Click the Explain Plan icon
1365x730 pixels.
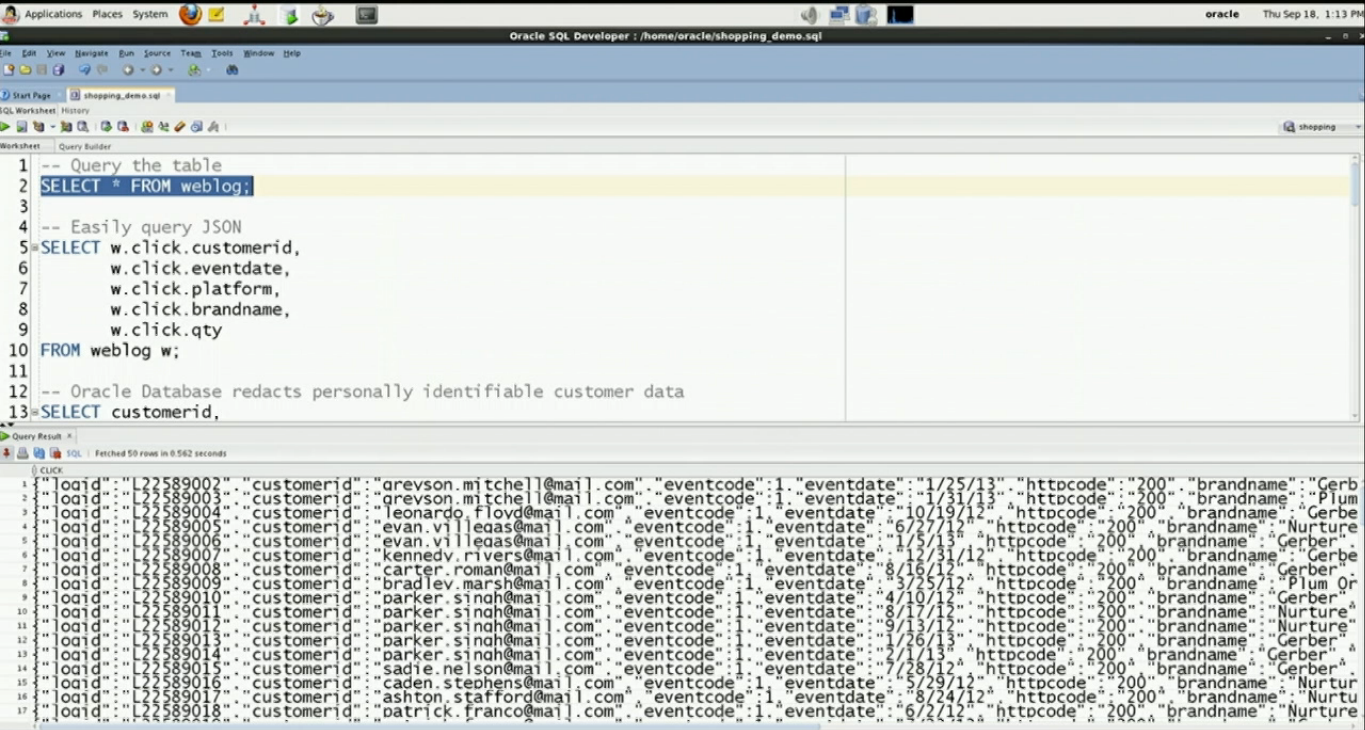click(x=38, y=126)
